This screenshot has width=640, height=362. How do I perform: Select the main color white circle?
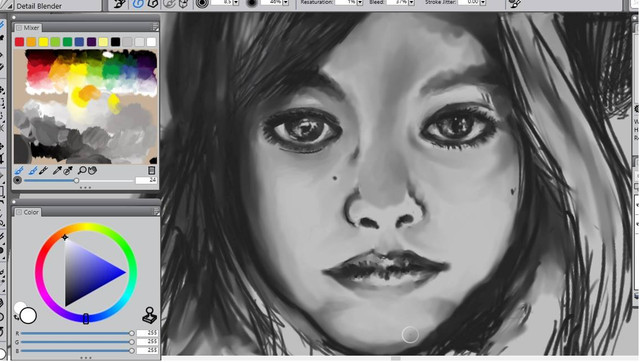tap(28, 315)
